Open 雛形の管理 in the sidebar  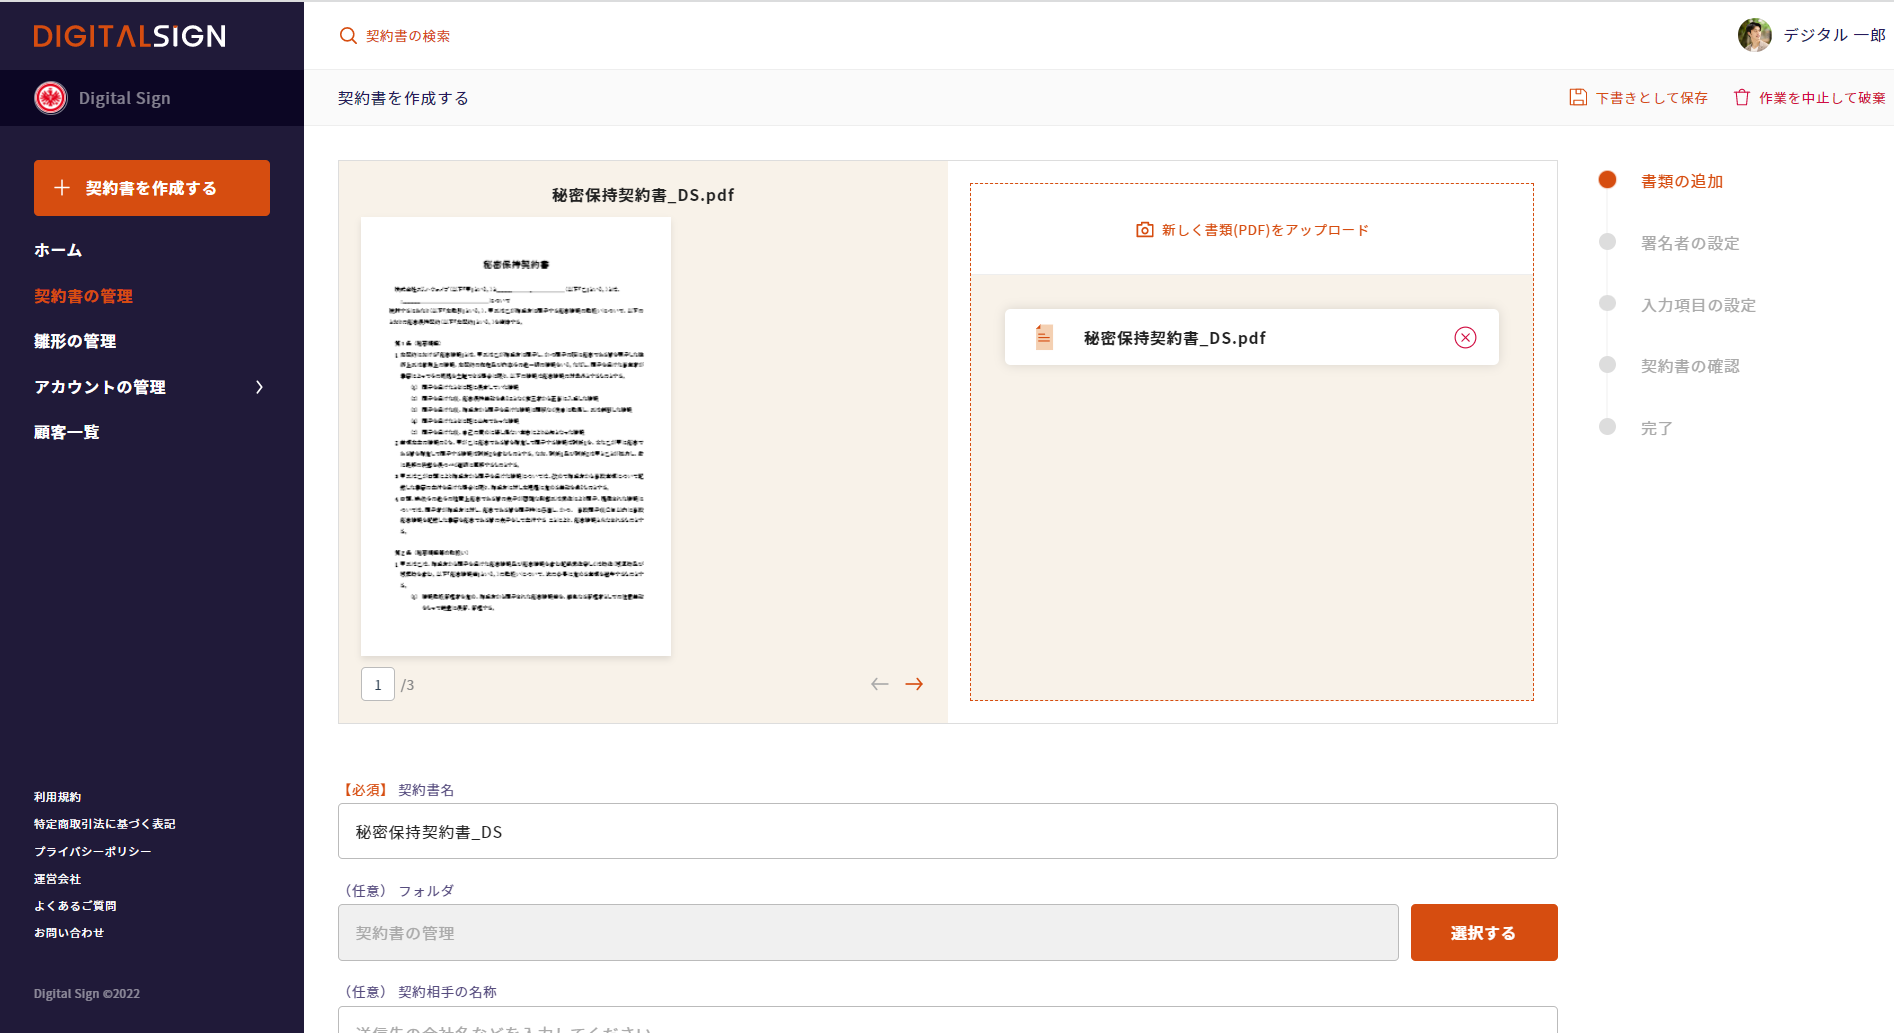pyautogui.click(x=75, y=341)
